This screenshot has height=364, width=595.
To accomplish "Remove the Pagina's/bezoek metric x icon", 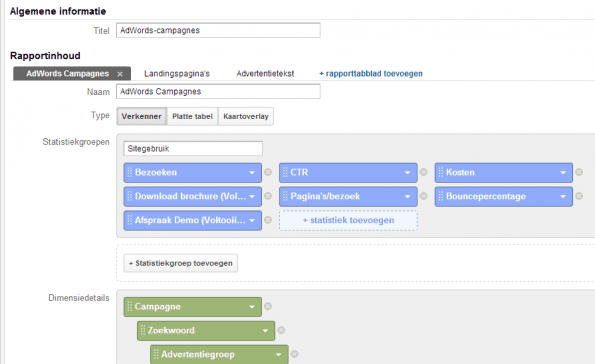I will pos(423,196).
